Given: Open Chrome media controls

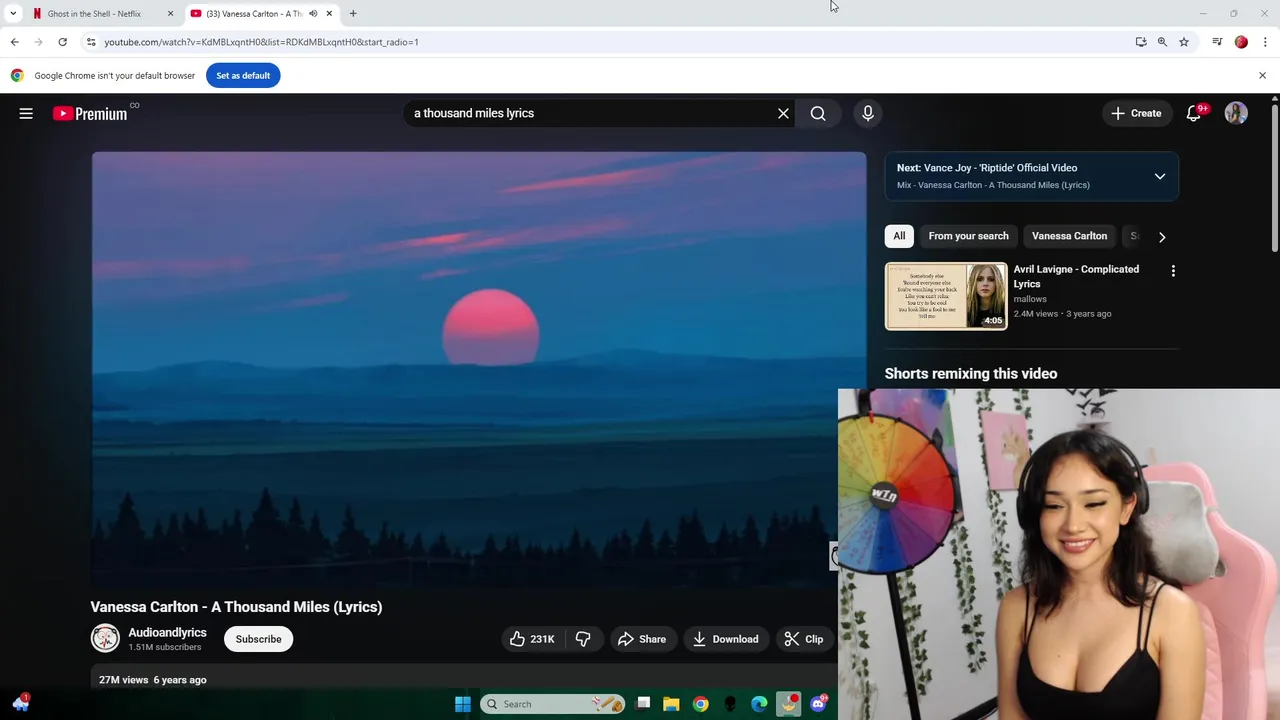Looking at the screenshot, I should coord(1217,42).
